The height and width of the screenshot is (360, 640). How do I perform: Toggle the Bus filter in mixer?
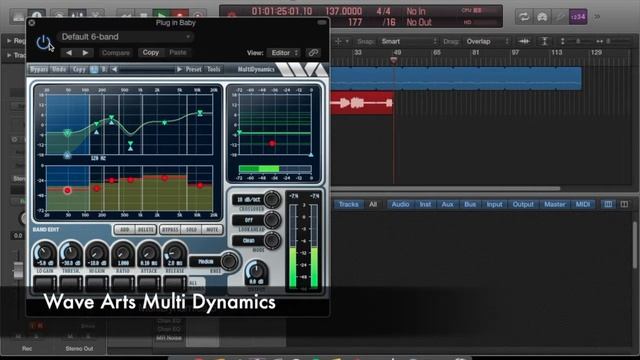(x=470, y=204)
